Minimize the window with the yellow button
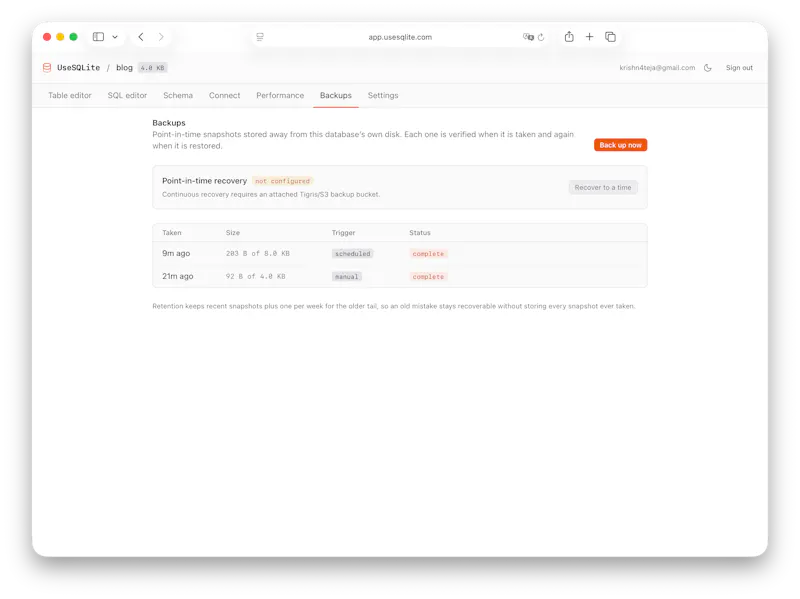 60,37
